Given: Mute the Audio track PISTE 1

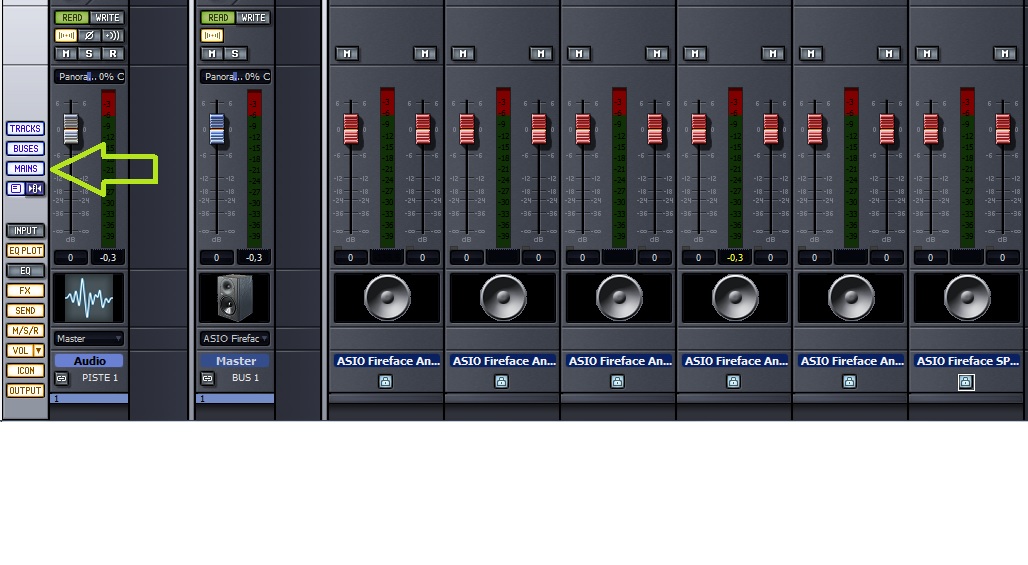Looking at the screenshot, I should click(x=66, y=54).
